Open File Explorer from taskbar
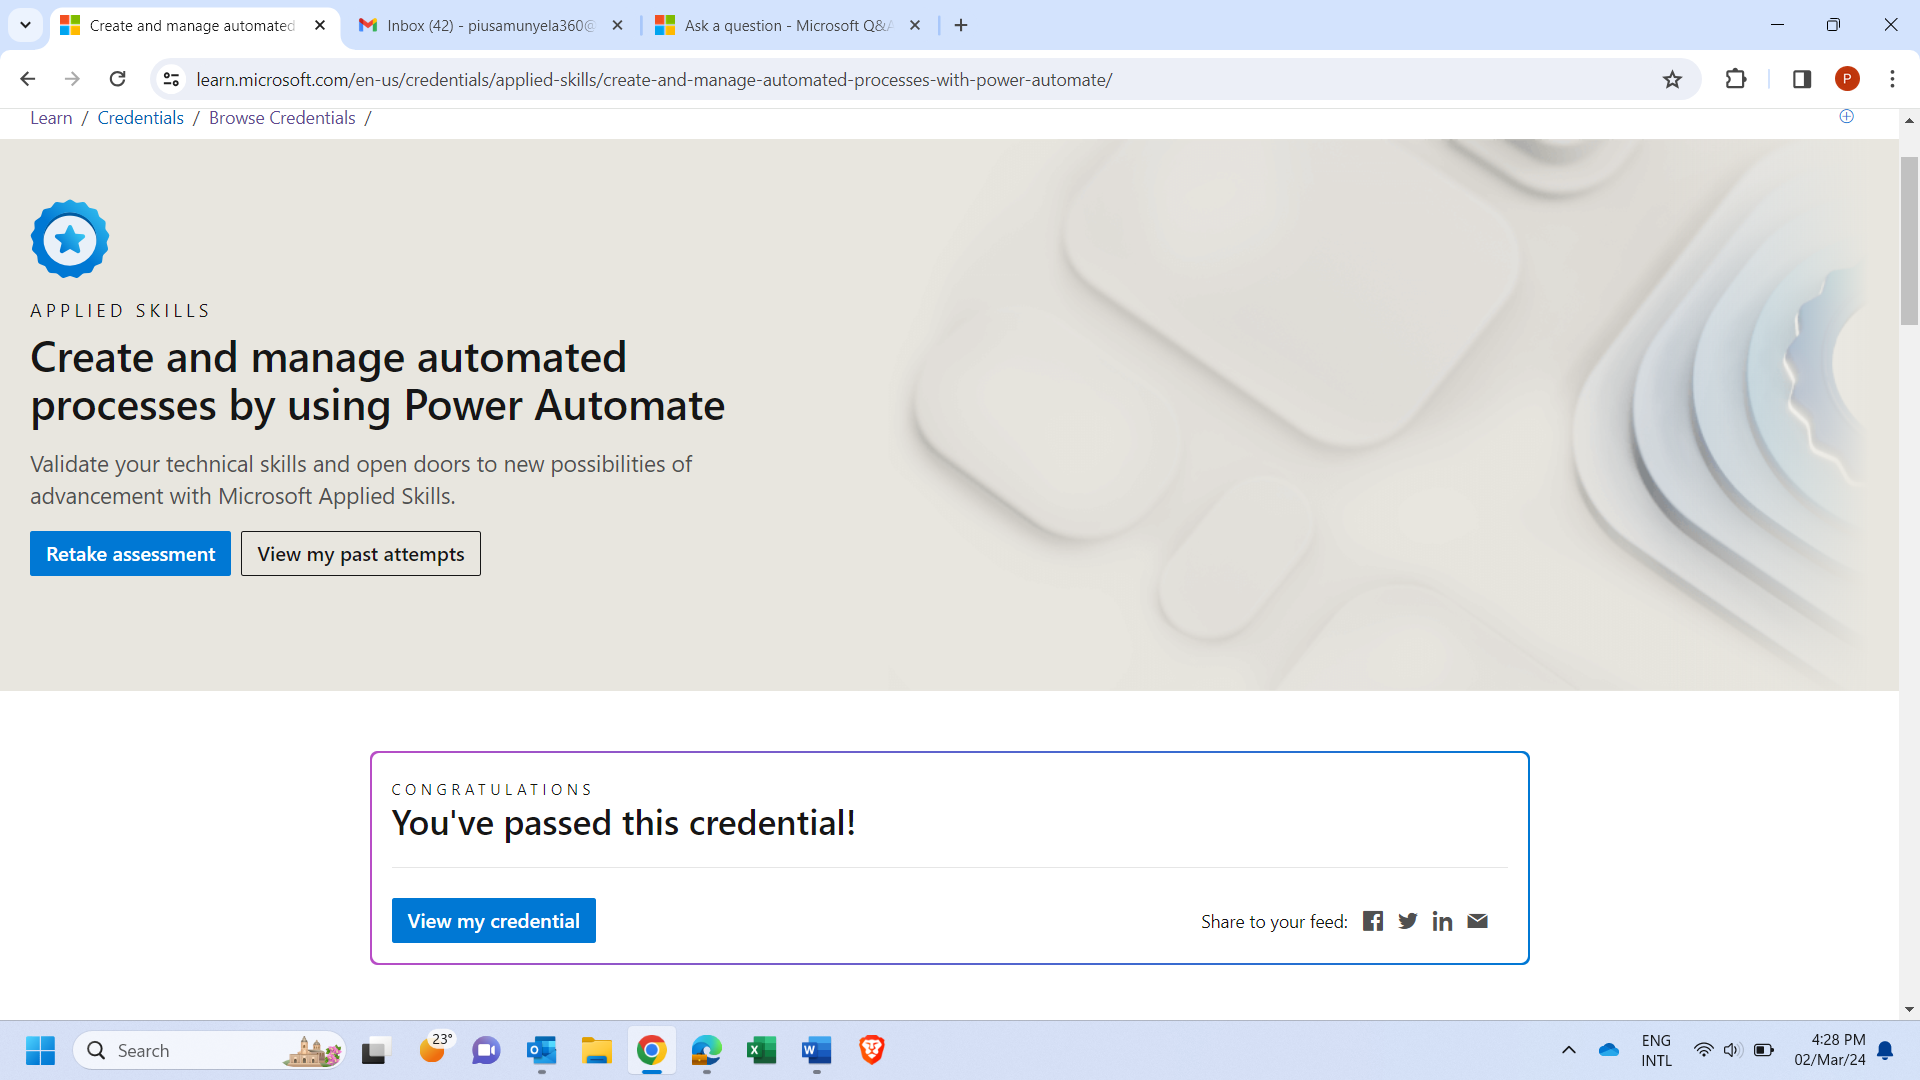1920x1080 pixels. coord(597,1050)
